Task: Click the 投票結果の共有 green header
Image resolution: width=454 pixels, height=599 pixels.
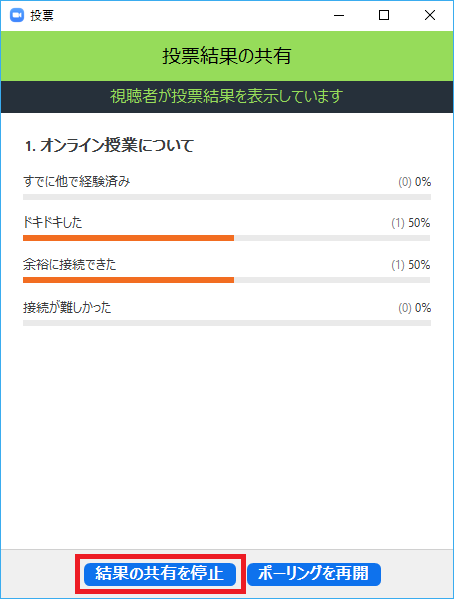Action: [x=227, y=56]
